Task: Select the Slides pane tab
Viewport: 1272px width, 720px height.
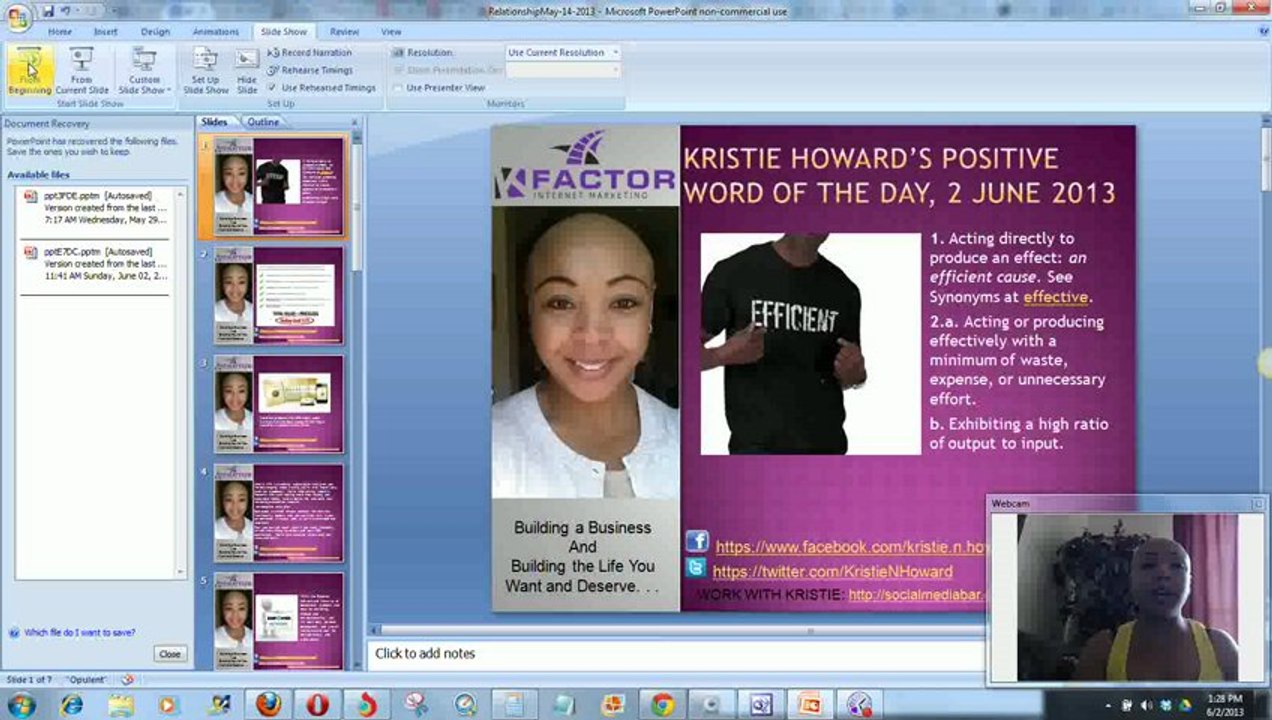Action: 214,122
